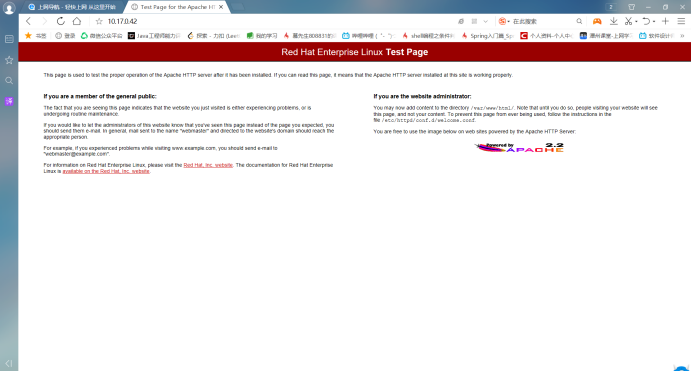Click the tab count badge 2
The height and width of the screenshot is (371, 692).
(x=611, y=7)
